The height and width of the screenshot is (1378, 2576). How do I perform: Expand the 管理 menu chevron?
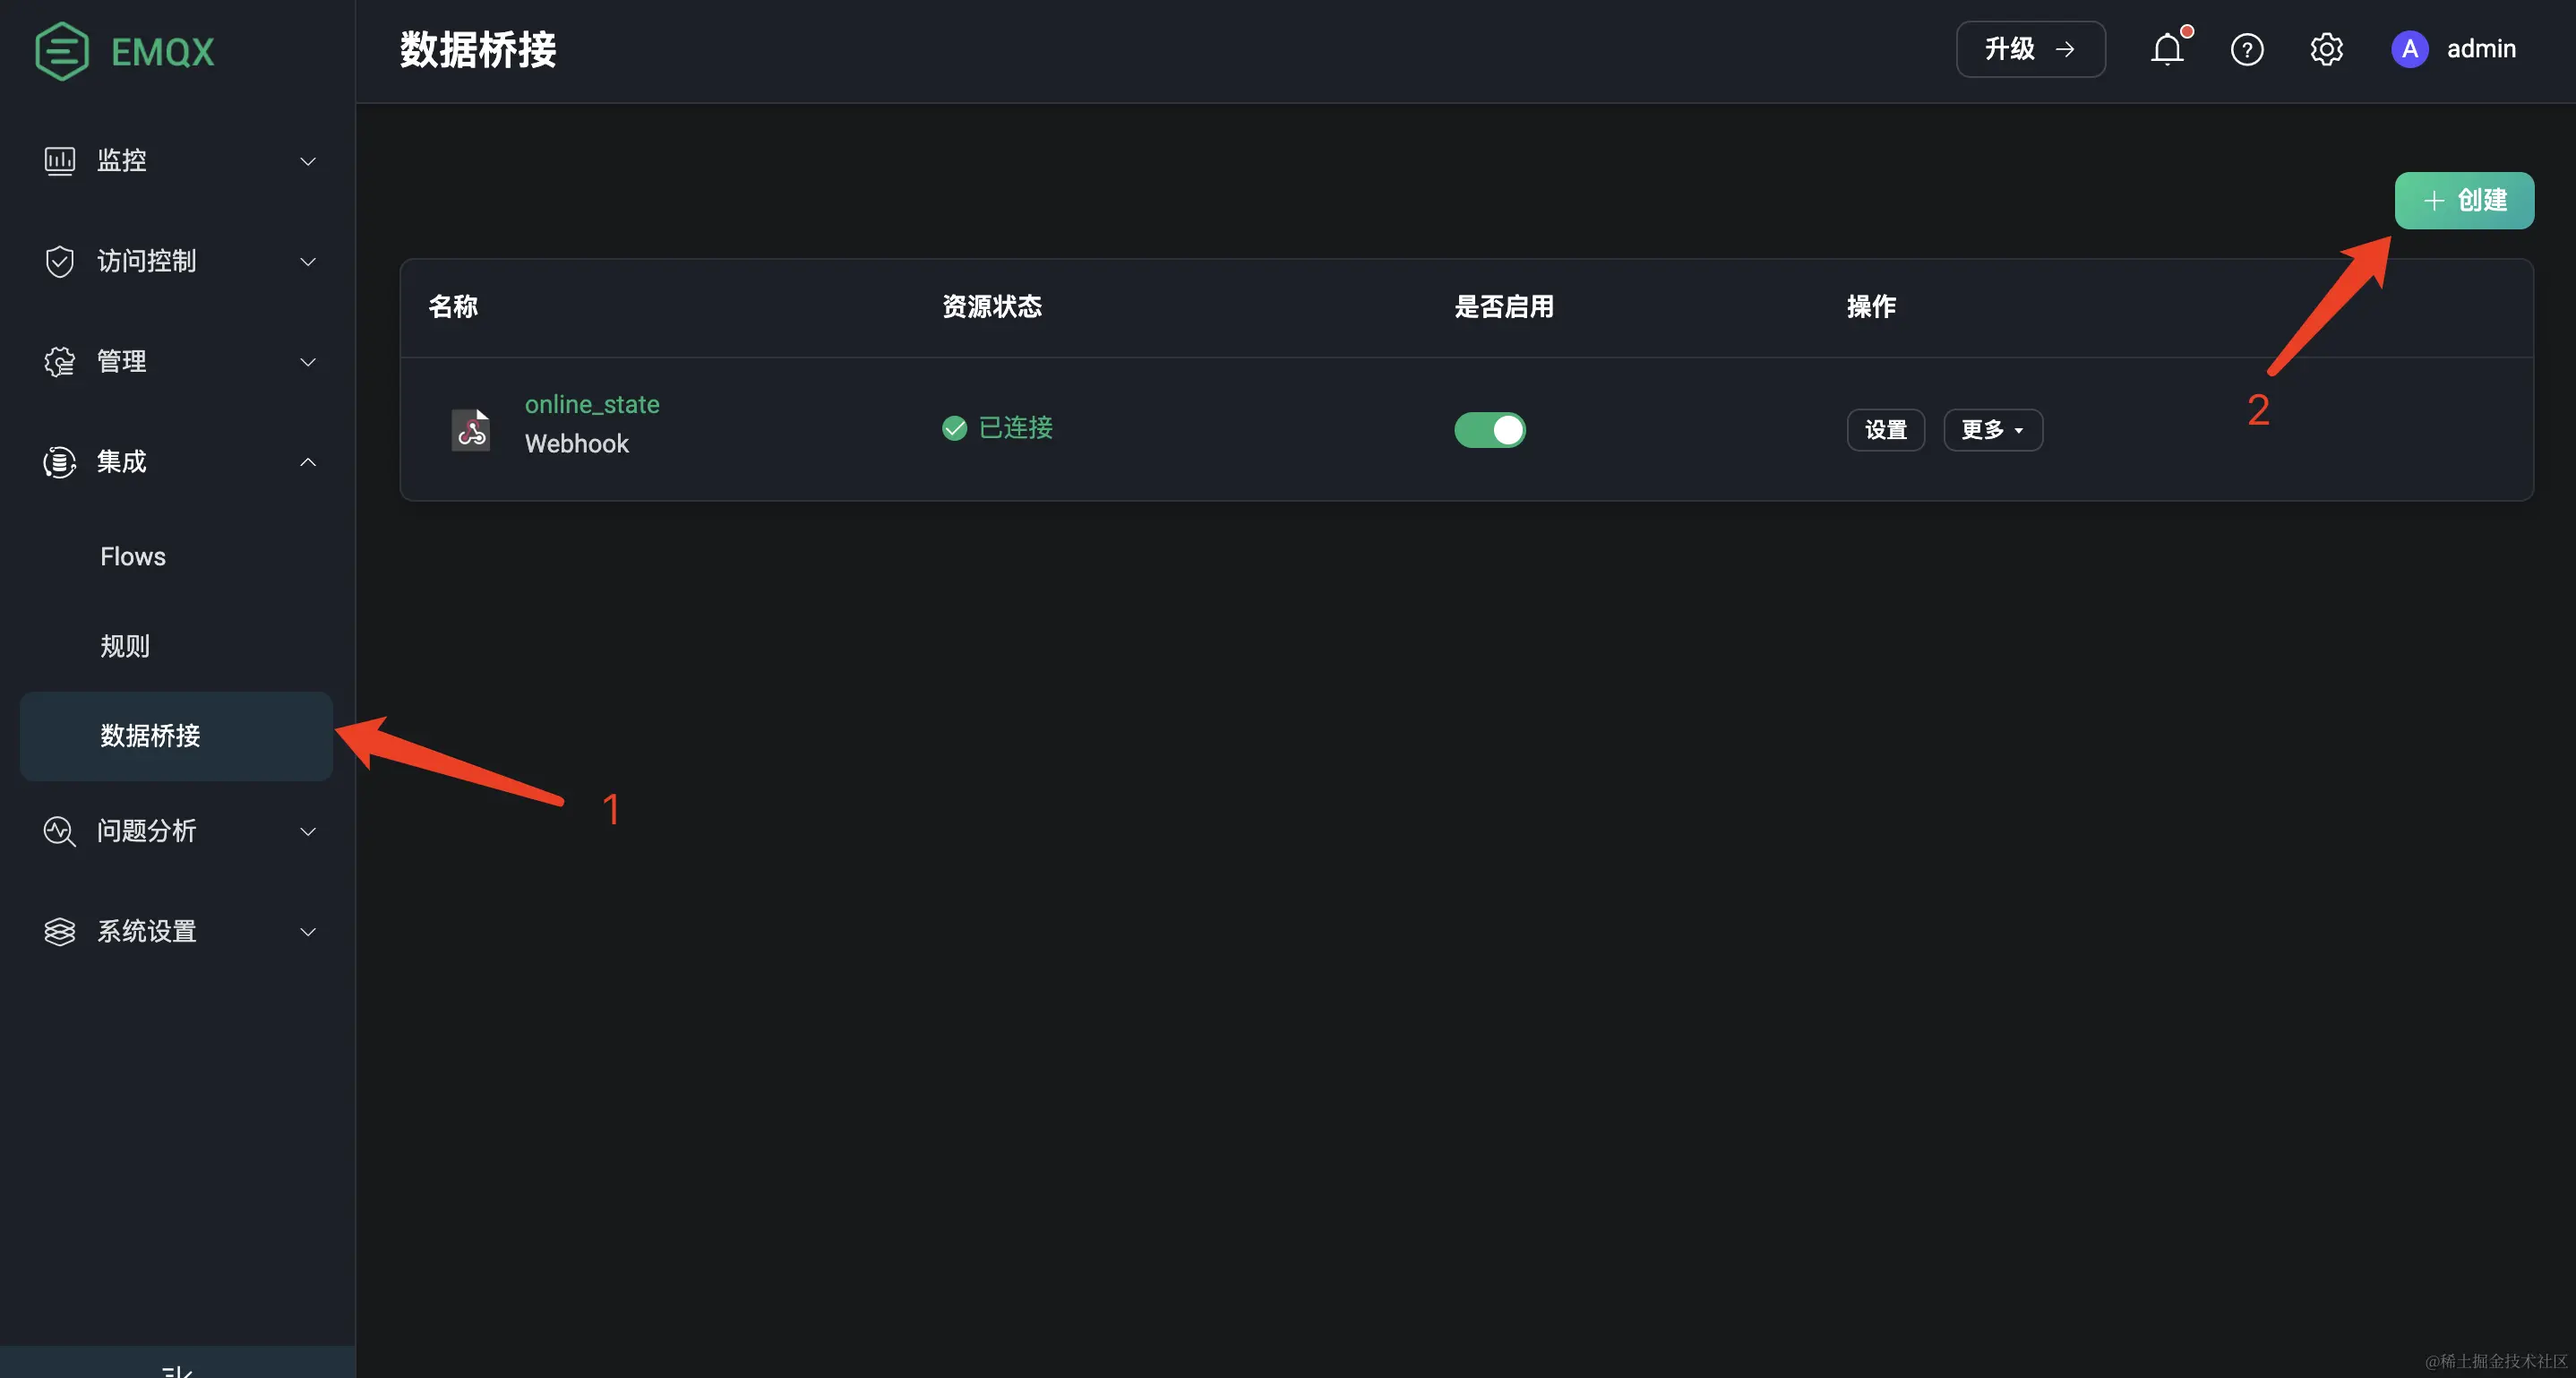308,362
